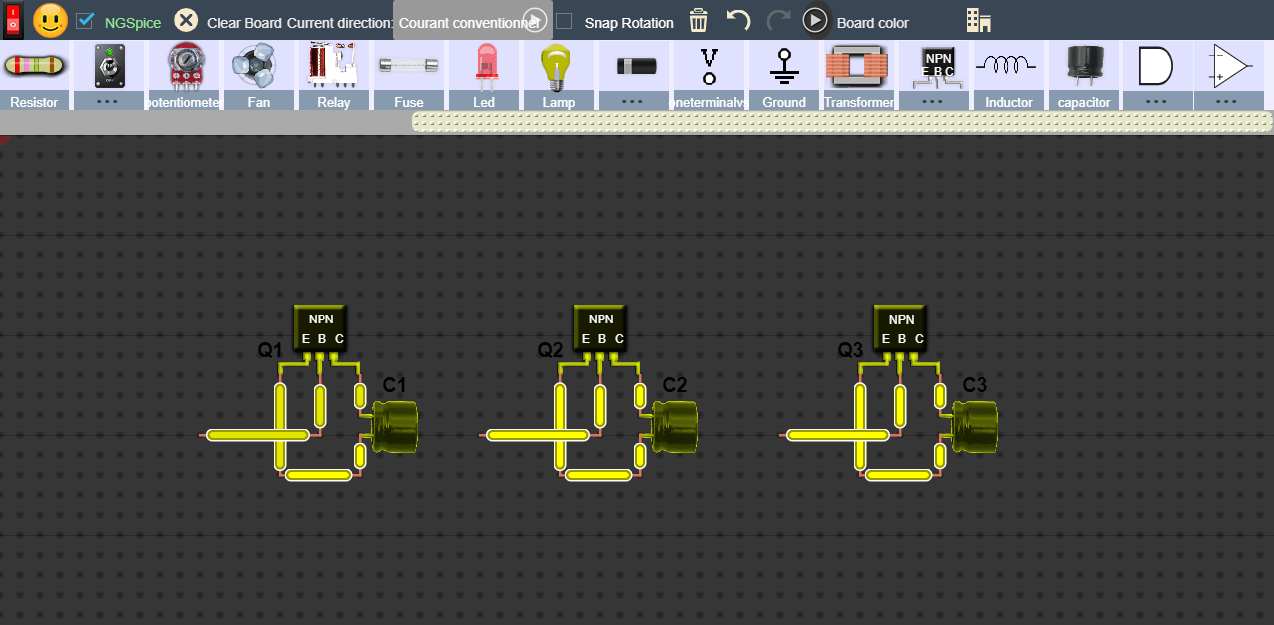1274x625 pixels.
Task: Expand the op-amp category options
Action: tap(1229, 101)
